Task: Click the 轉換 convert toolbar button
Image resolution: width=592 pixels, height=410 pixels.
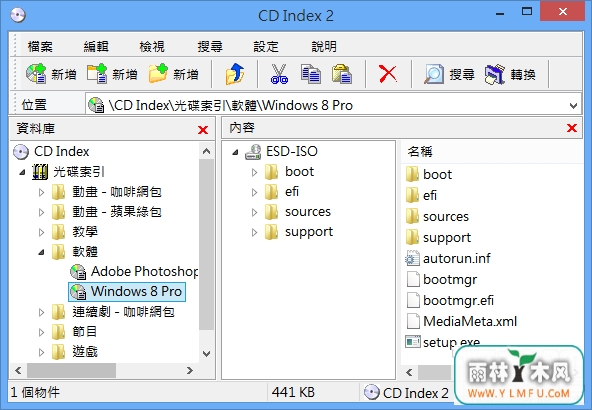Action: pos(510,74)
